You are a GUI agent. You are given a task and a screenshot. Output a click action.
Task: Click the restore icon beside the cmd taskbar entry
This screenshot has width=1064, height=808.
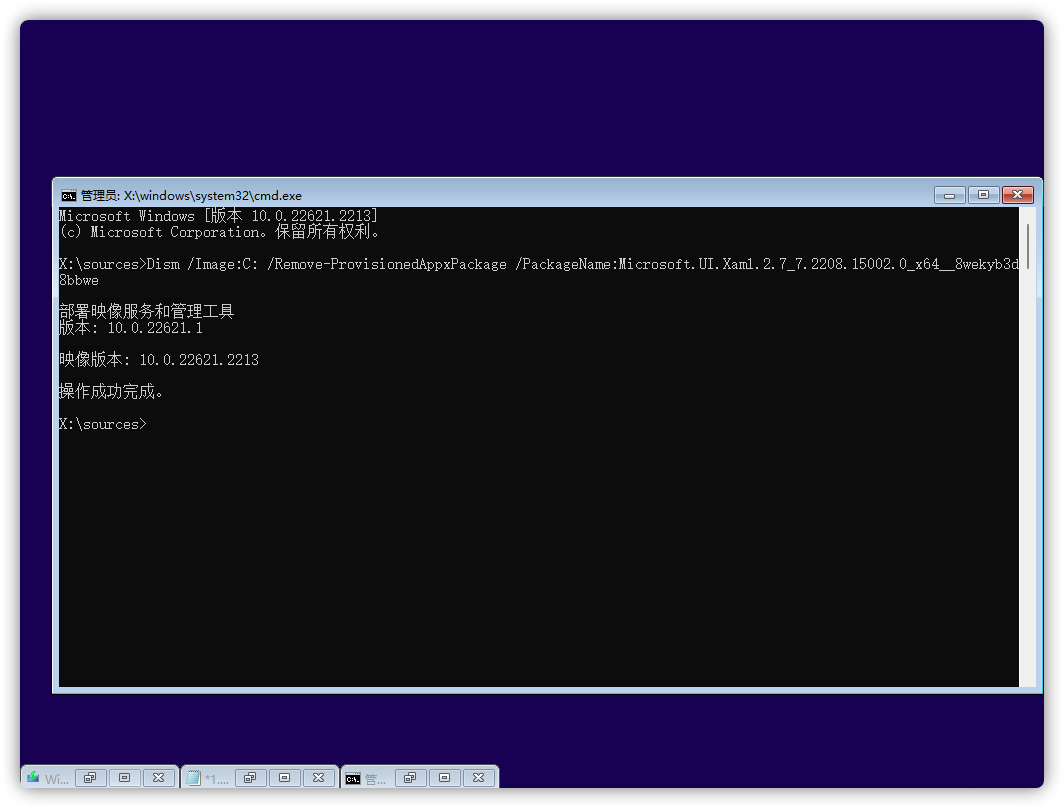pos(410,777)
